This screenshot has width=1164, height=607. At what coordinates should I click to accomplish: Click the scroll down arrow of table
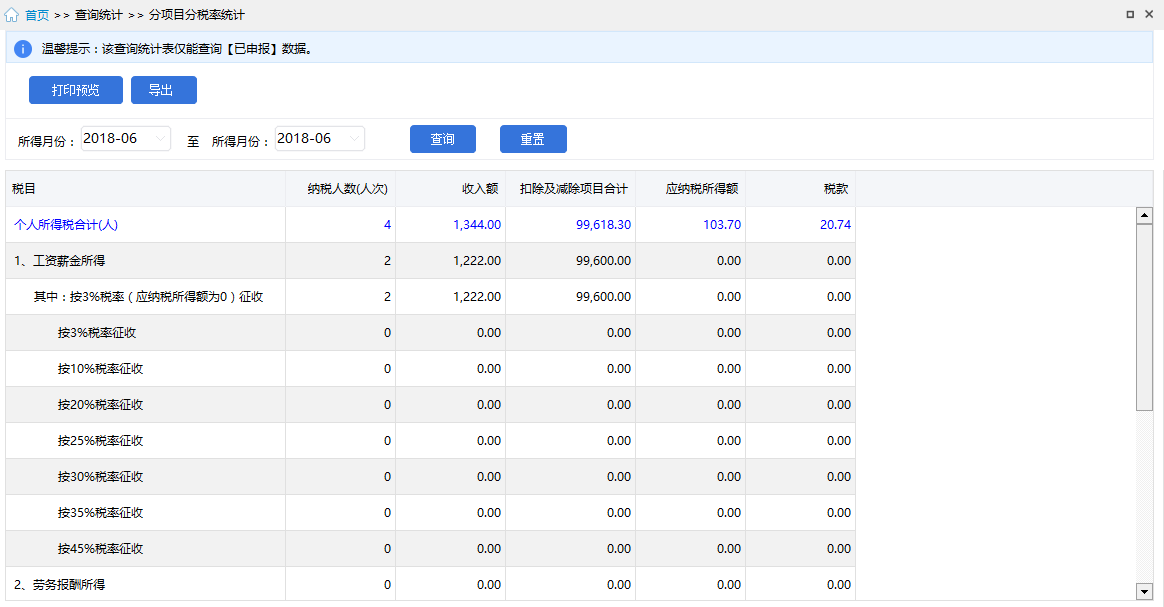click(1144, 591)
